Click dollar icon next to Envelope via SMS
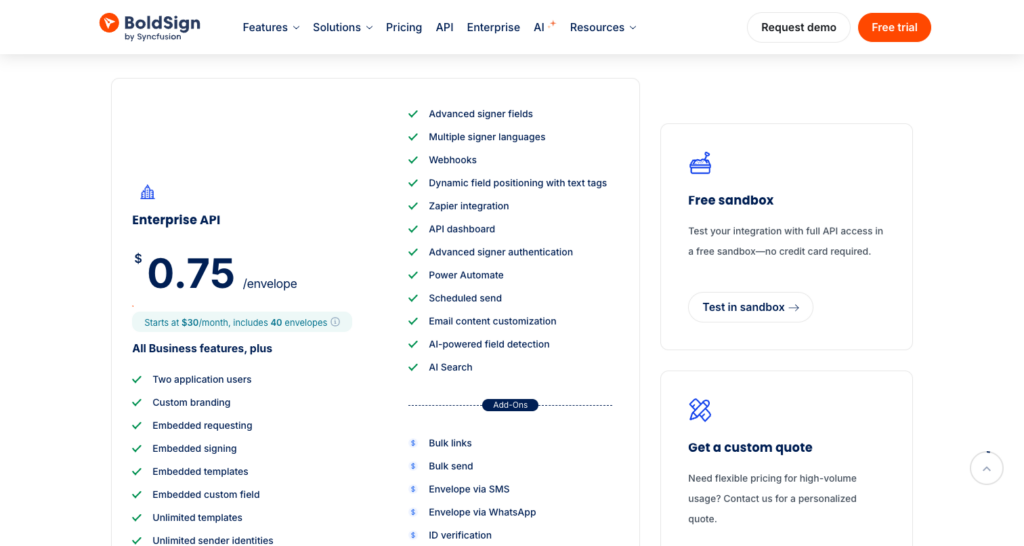This screenshot has height=546, width=1024. pos(413,489)
